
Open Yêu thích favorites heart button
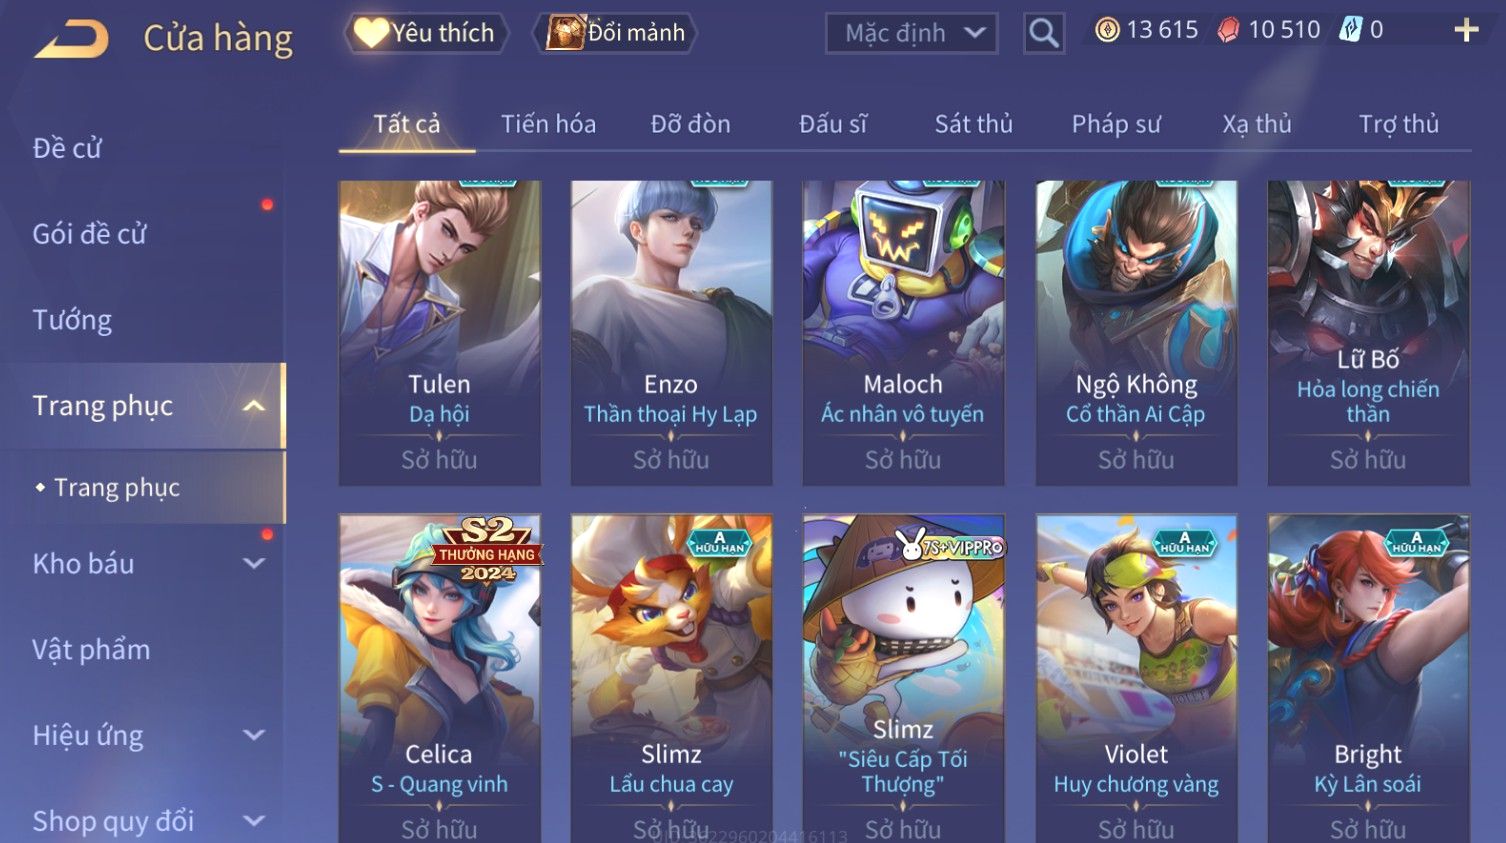coord(426,33)
